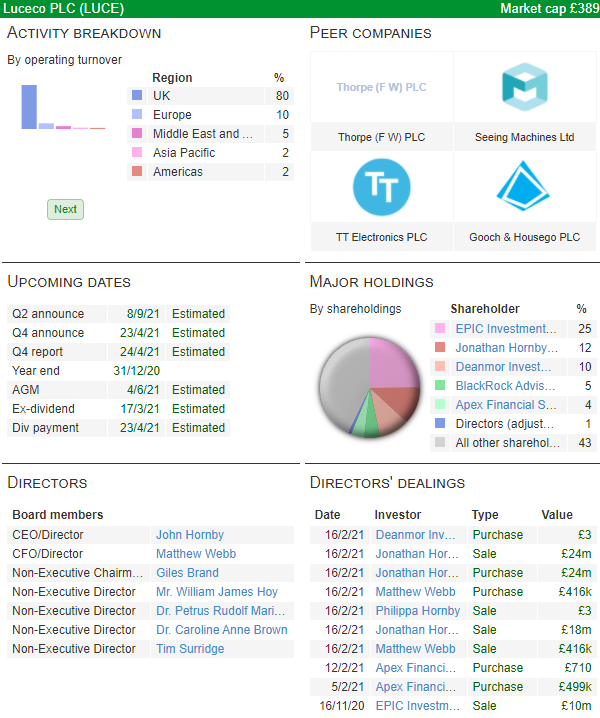
Task: Open Apex Financi dealing dated 5/2/21
Action: [x=416, y=687]
